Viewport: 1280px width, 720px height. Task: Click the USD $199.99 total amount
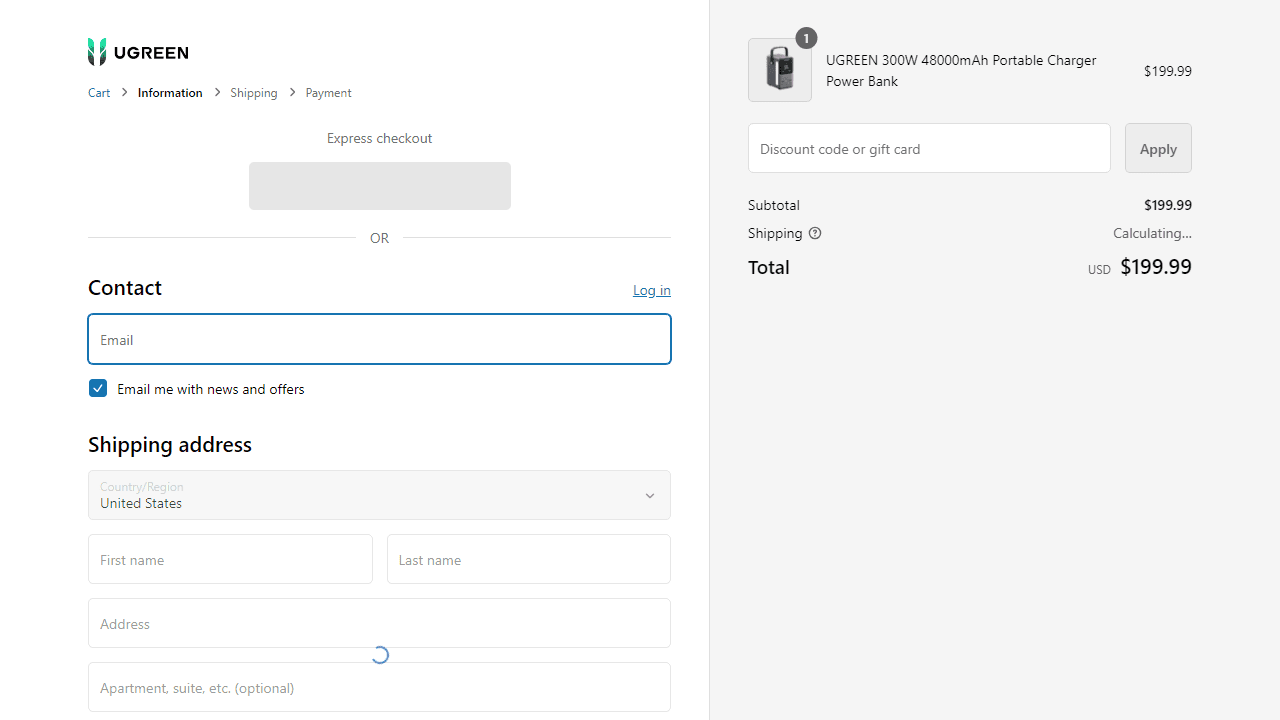[1140, 267]
